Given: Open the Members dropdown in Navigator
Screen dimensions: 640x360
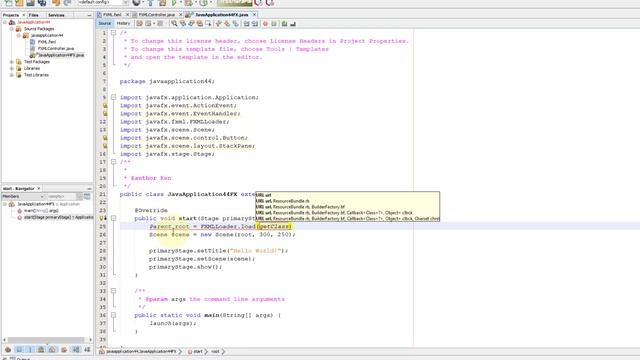Looking at the screenshot, I should 23,196.
